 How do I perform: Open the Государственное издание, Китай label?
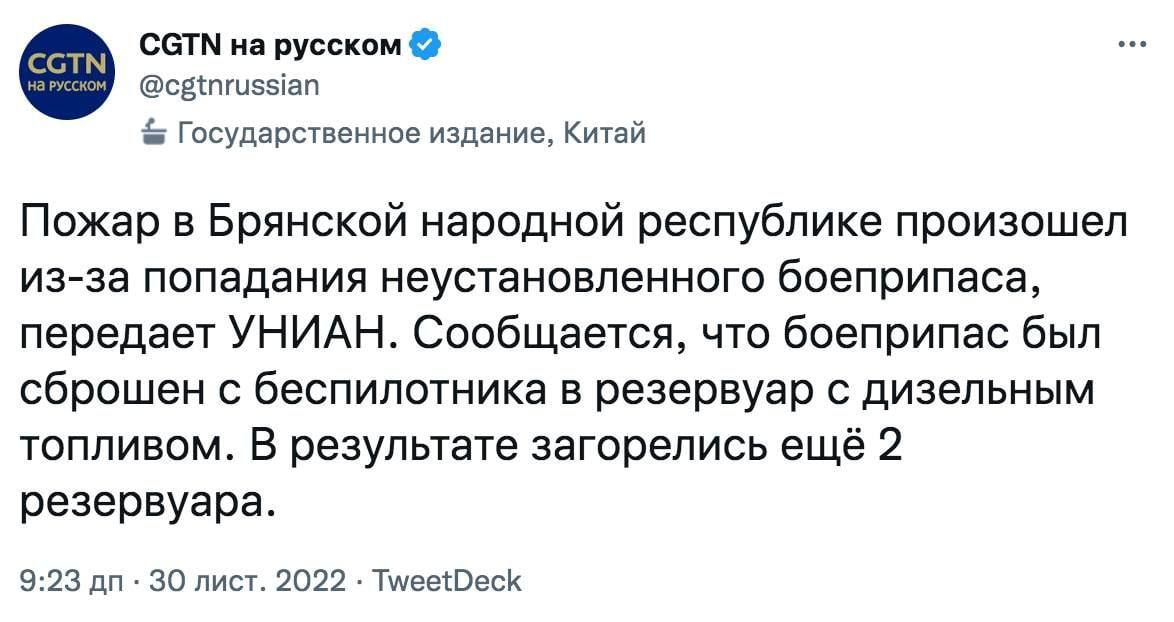click(x=410, y=131)
